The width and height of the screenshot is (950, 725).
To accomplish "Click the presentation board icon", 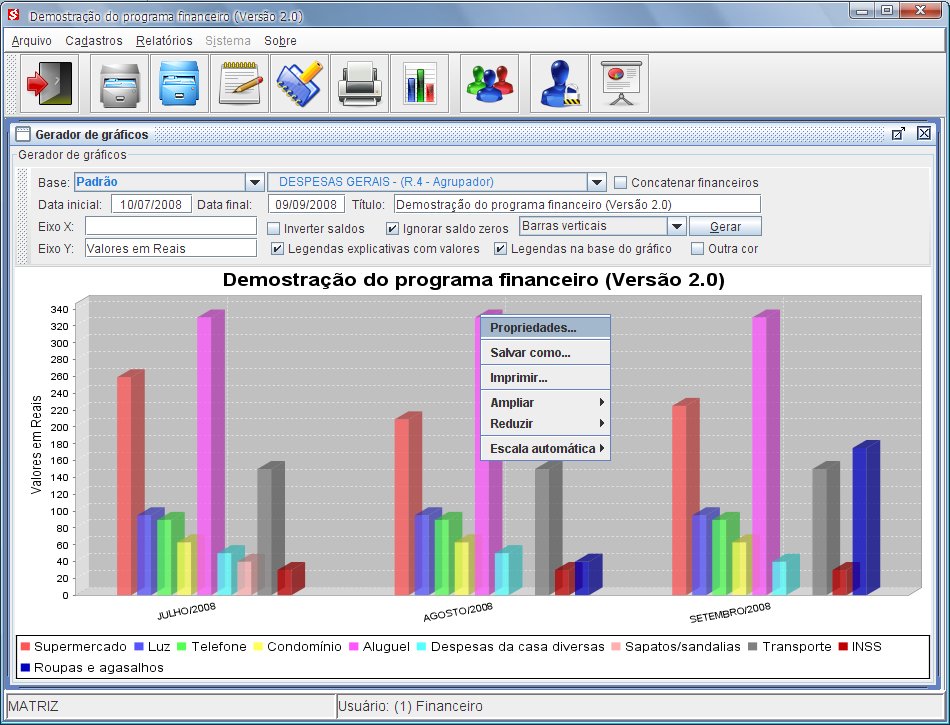I will [619, 84].
